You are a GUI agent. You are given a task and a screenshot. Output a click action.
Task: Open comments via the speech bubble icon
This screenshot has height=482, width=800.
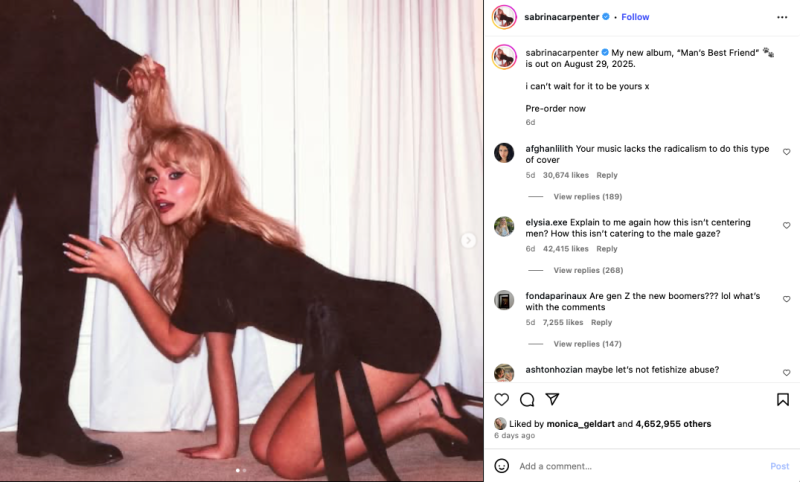(x=527, y=399)
